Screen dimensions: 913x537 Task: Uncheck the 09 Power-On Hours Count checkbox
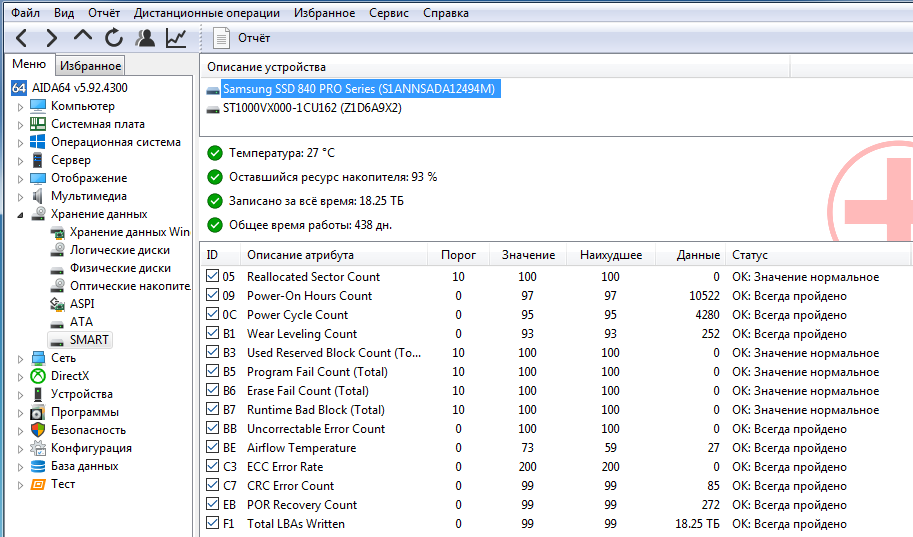coord(213,295)
